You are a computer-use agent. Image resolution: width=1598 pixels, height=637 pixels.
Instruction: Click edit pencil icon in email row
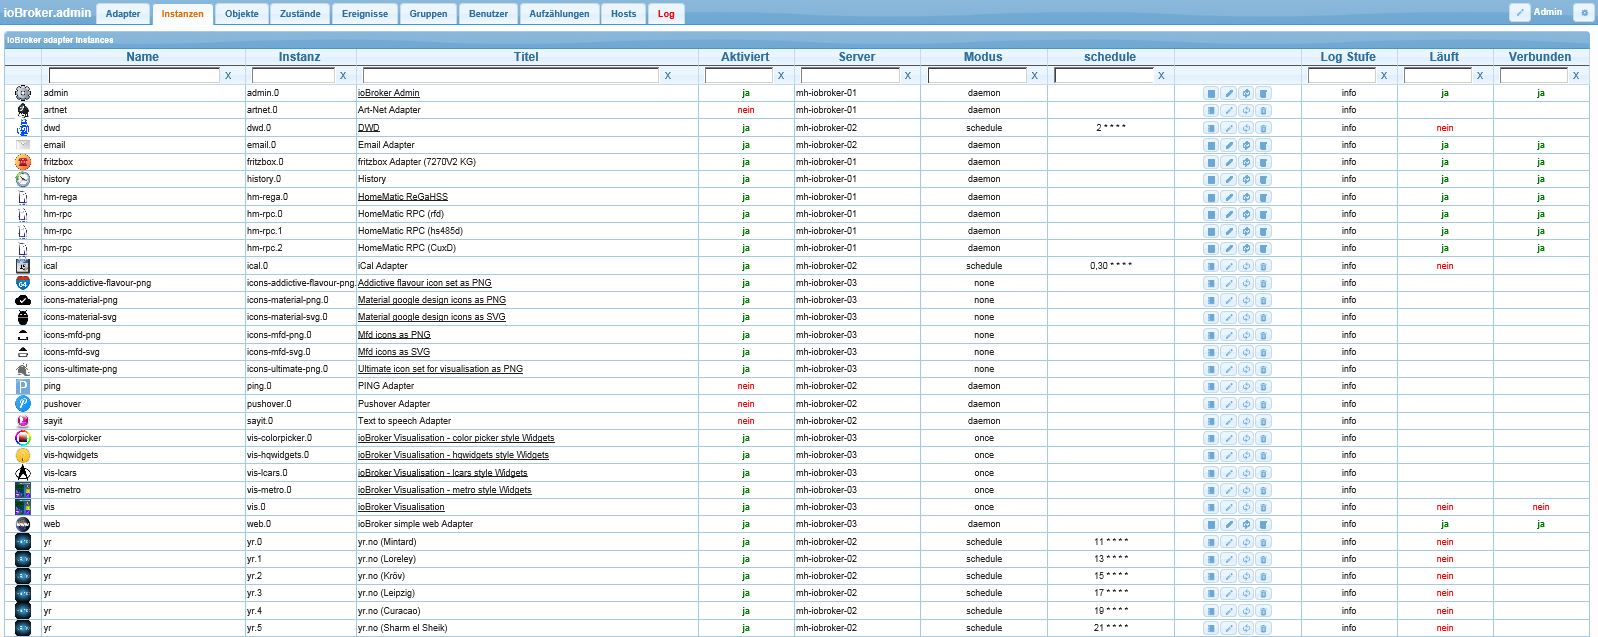[x=1229, y=145]
